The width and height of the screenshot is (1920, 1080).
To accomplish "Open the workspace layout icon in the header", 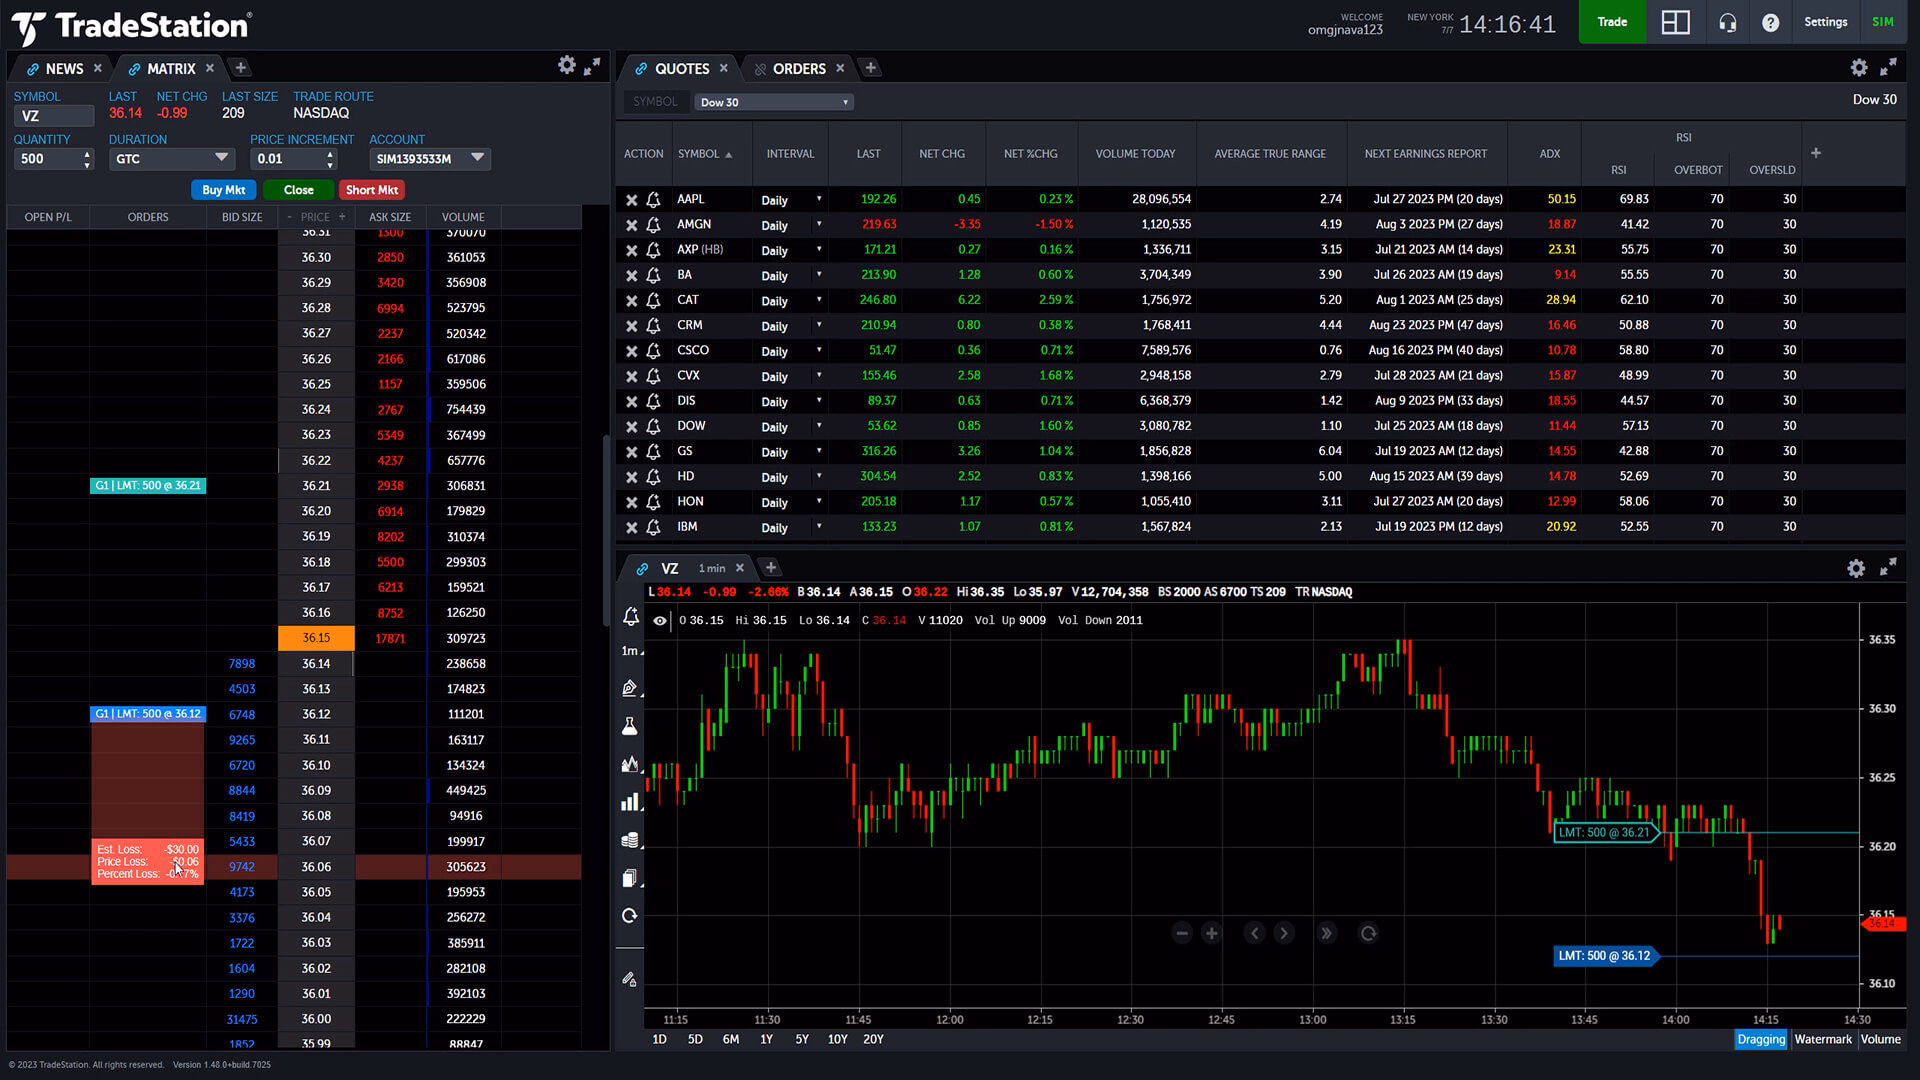I will pyautogui.click(x=1675, y=22).
